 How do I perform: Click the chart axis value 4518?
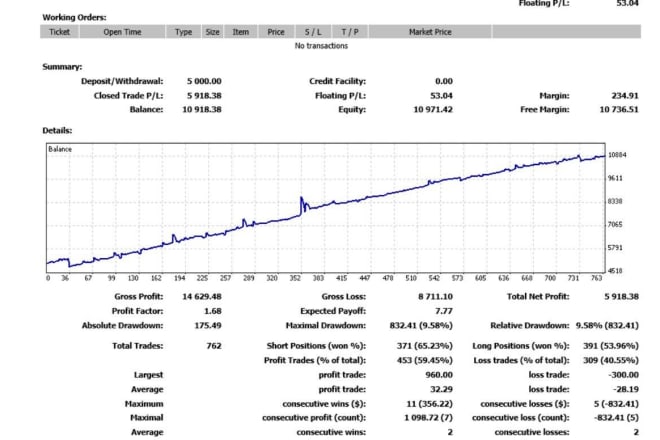click(x=615, y=271)
